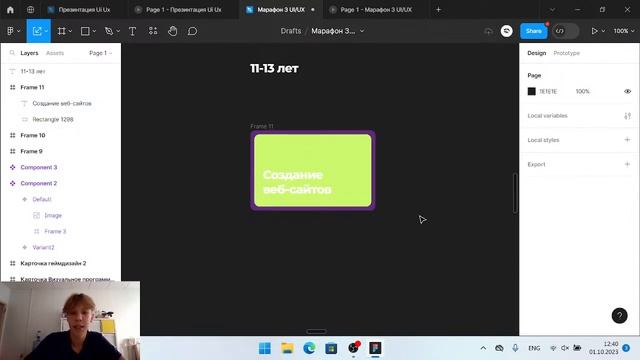Viewport: 640px width, 360px height.
Task: Open Microsoft Edge from taskbar
Action: click(x=309, y=348)
